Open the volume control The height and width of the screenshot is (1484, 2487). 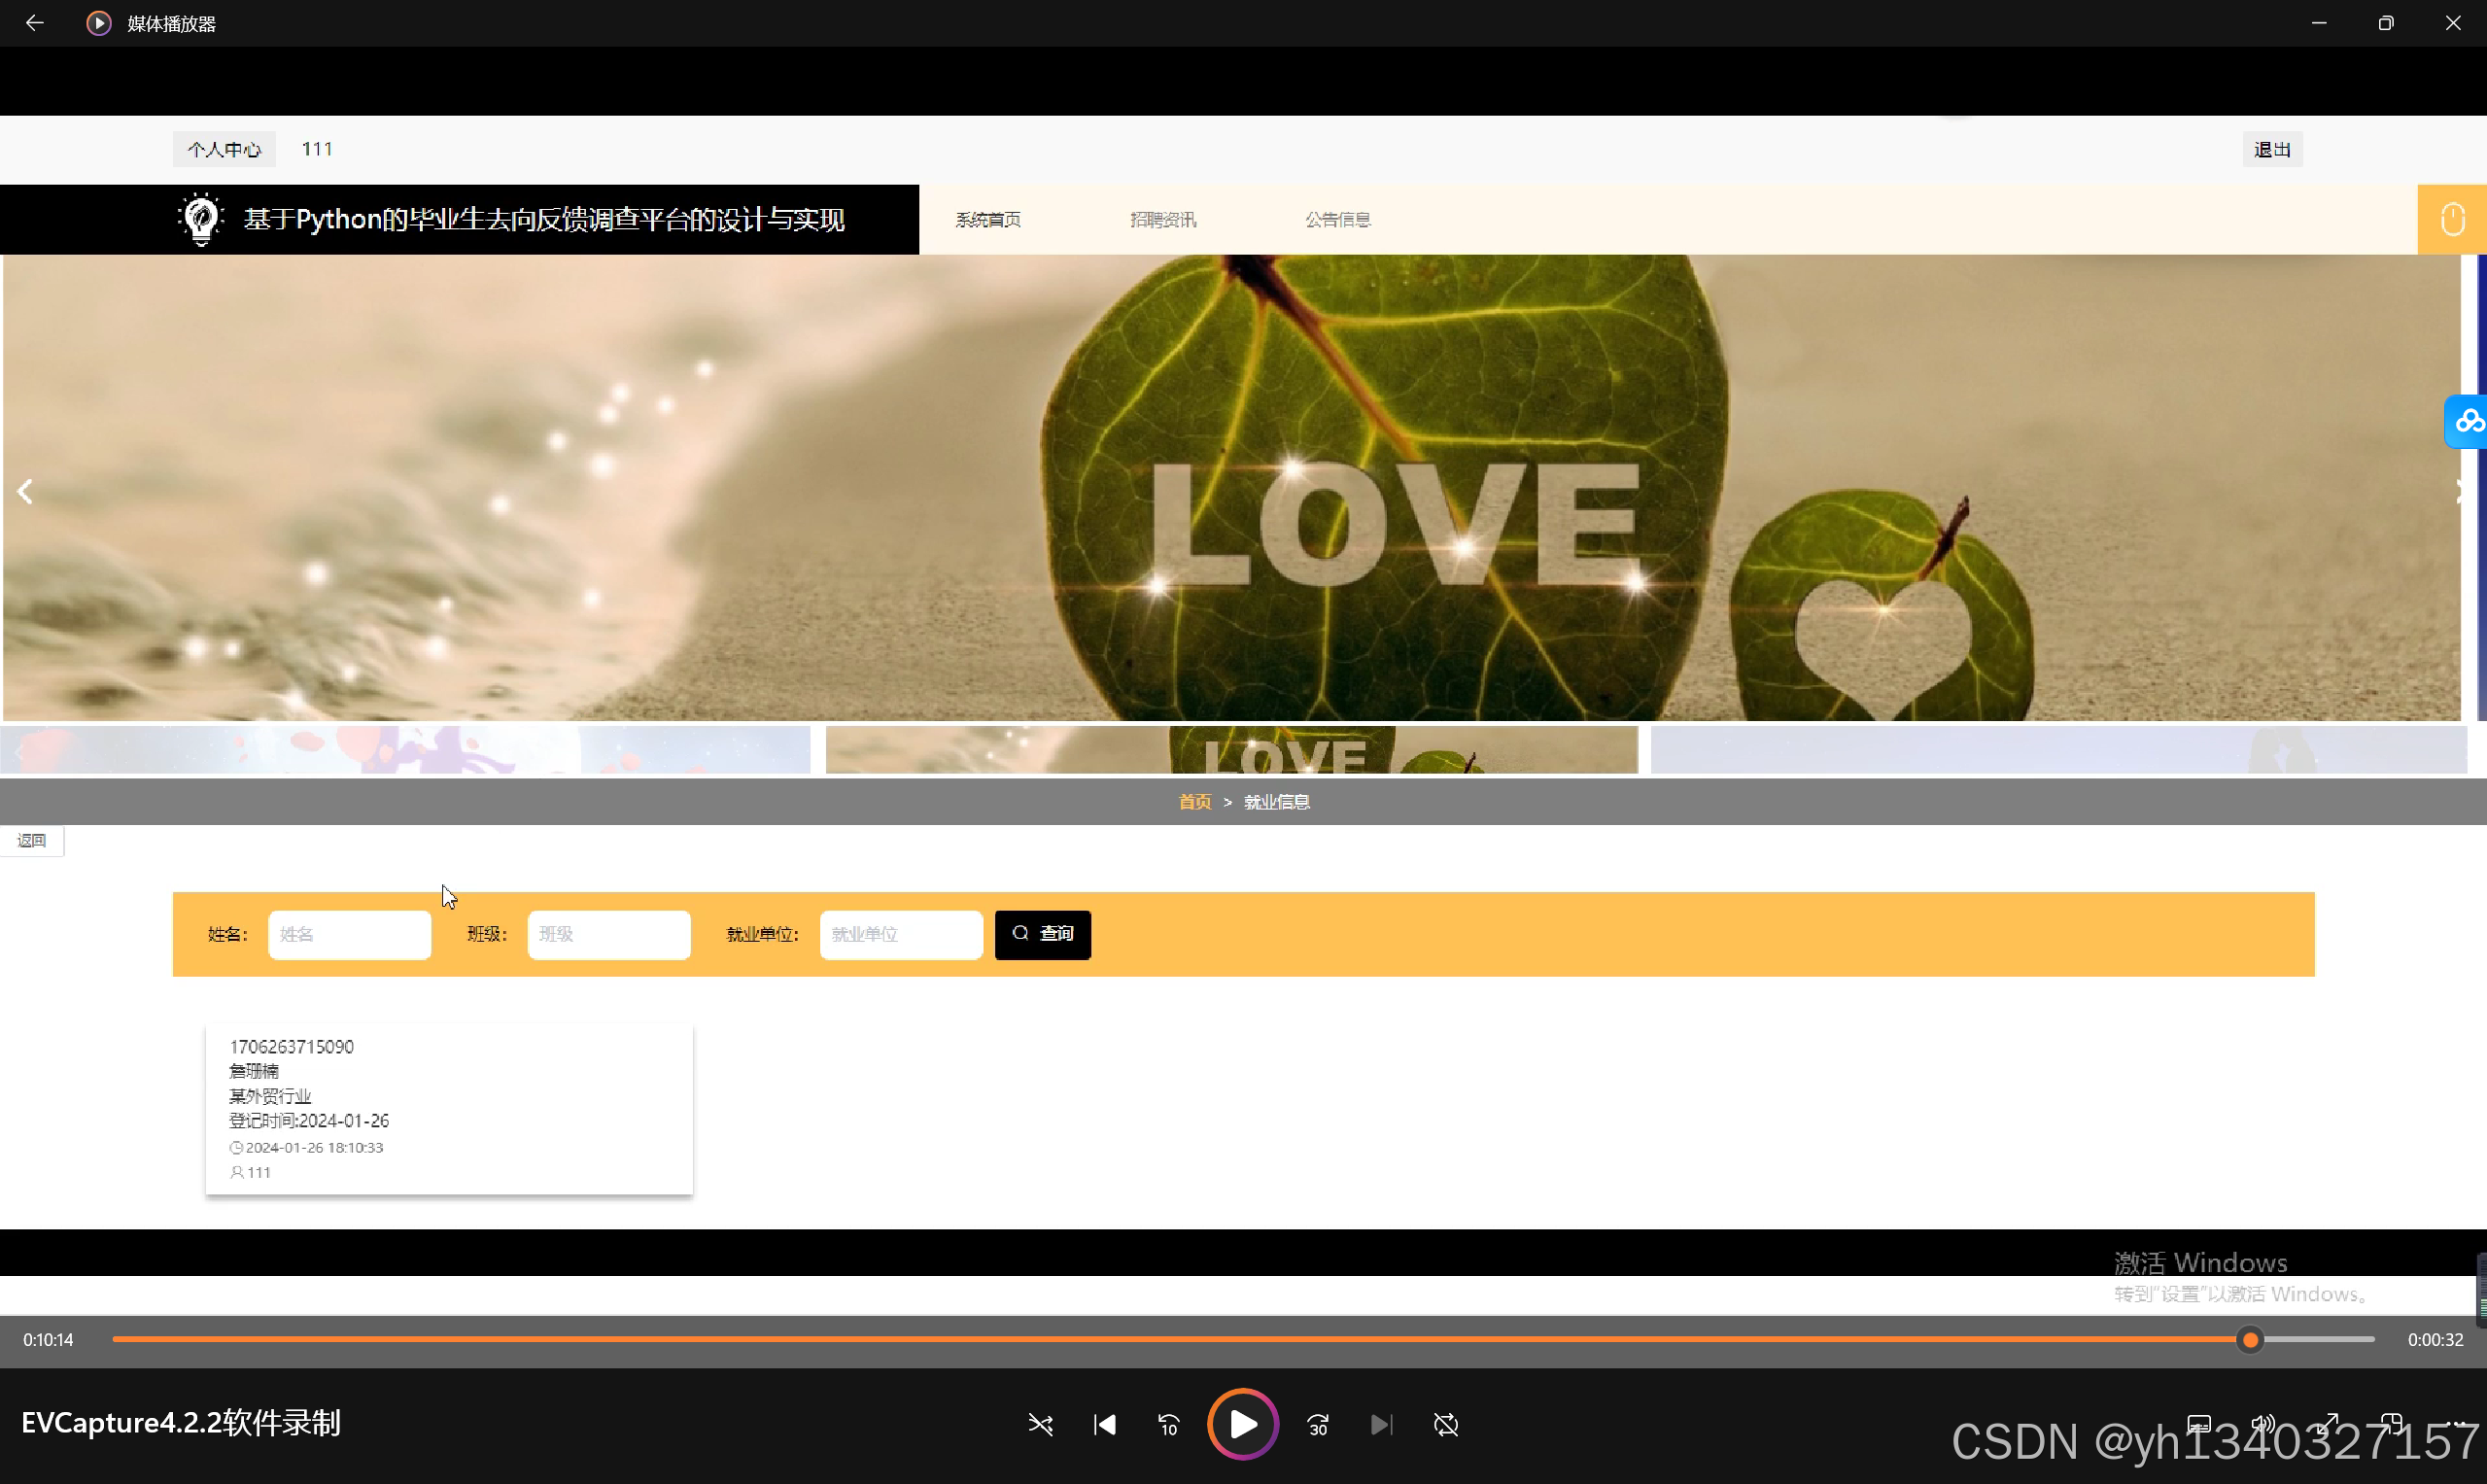tap(2263, 1424)
